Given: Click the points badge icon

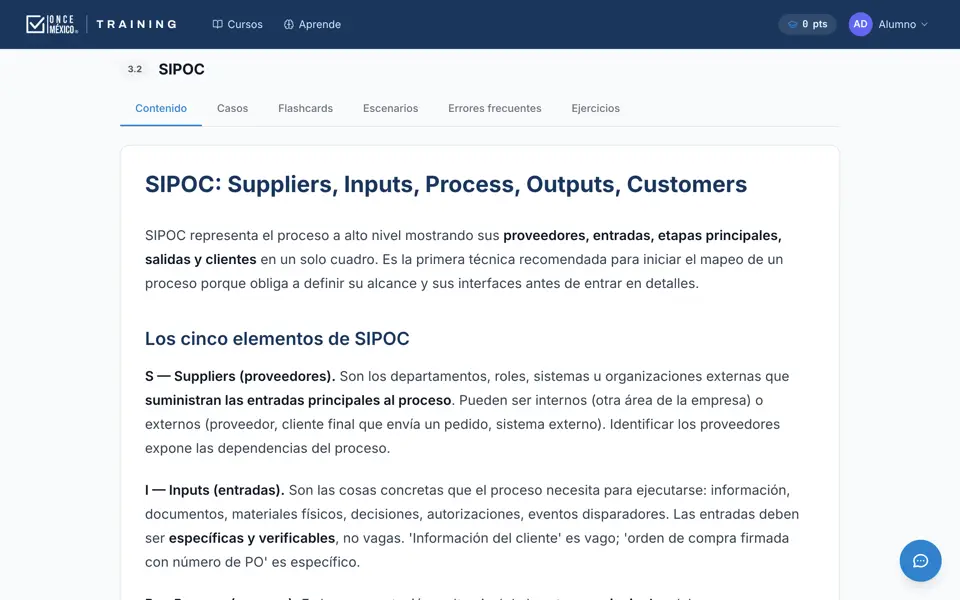Looking at the screenshot, I should 792,24.
